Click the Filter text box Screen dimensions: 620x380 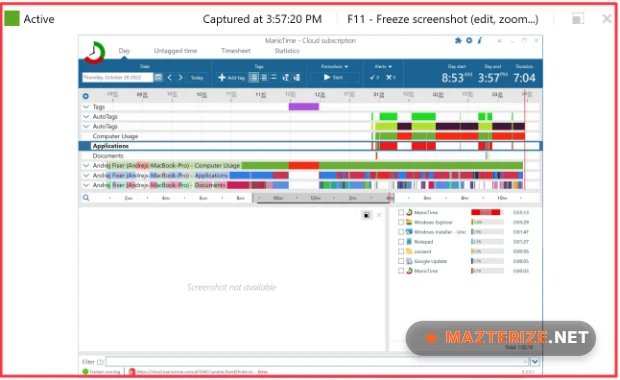pos(317,361)
